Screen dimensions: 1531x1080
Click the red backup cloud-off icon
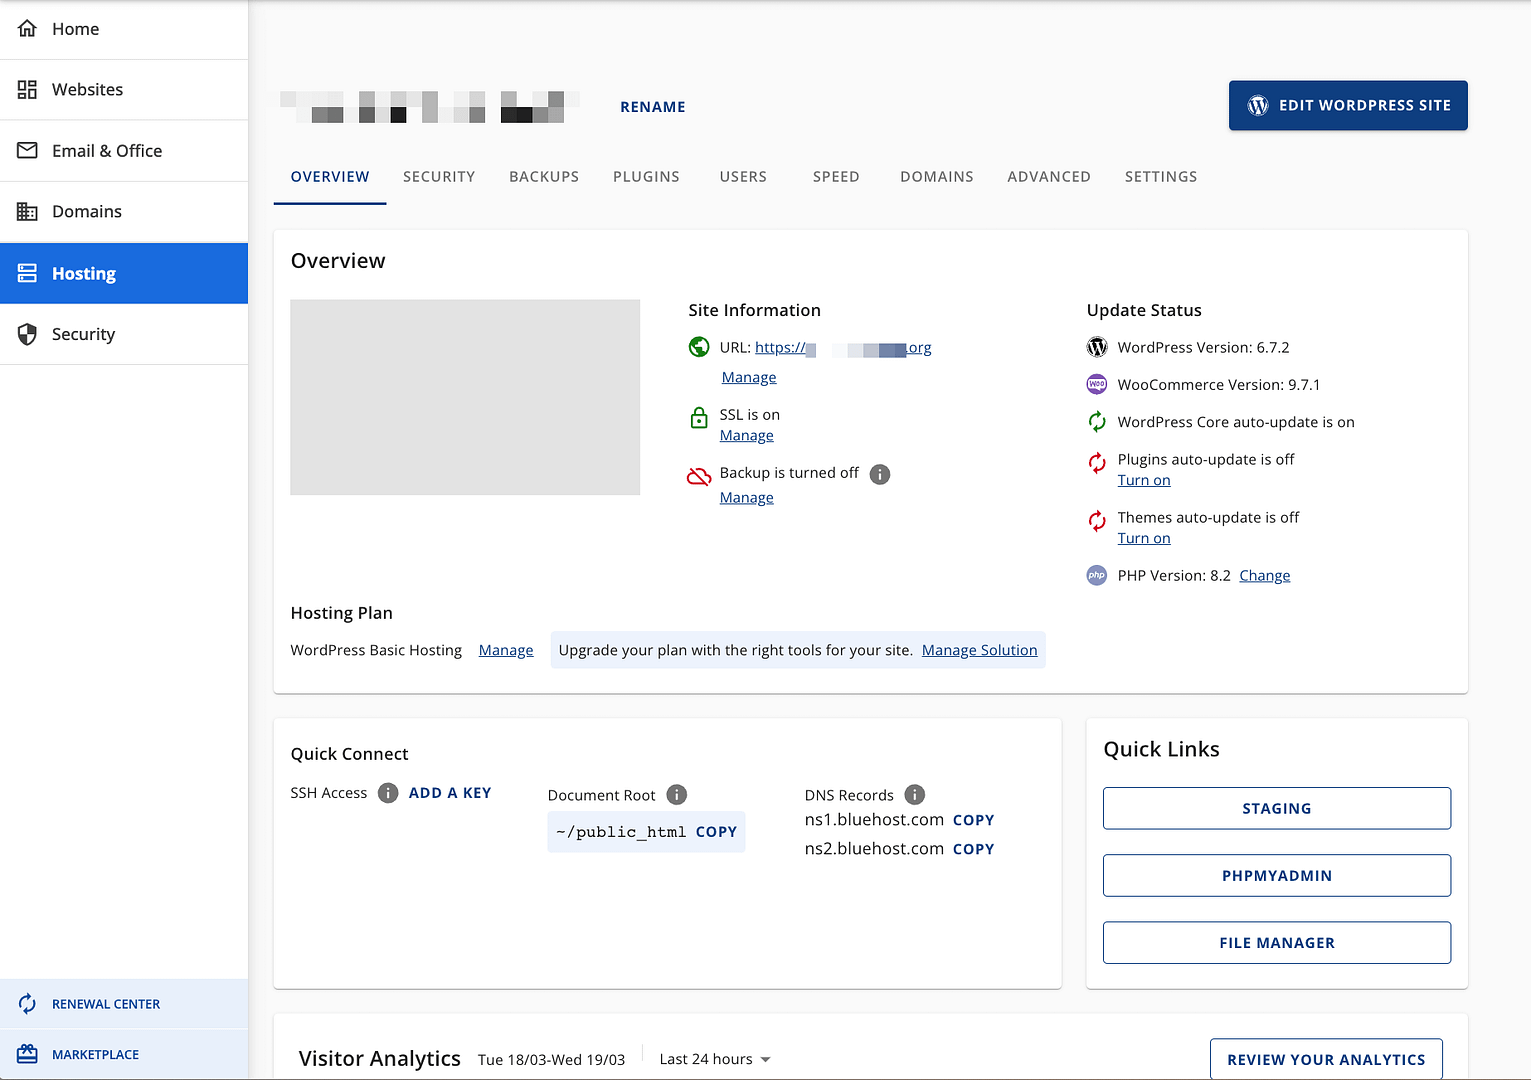coord(699,476)
